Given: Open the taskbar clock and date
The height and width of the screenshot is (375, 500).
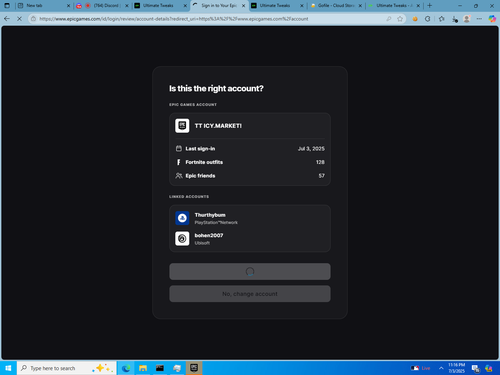Looking at the screenshot, I should click(456, 368).
